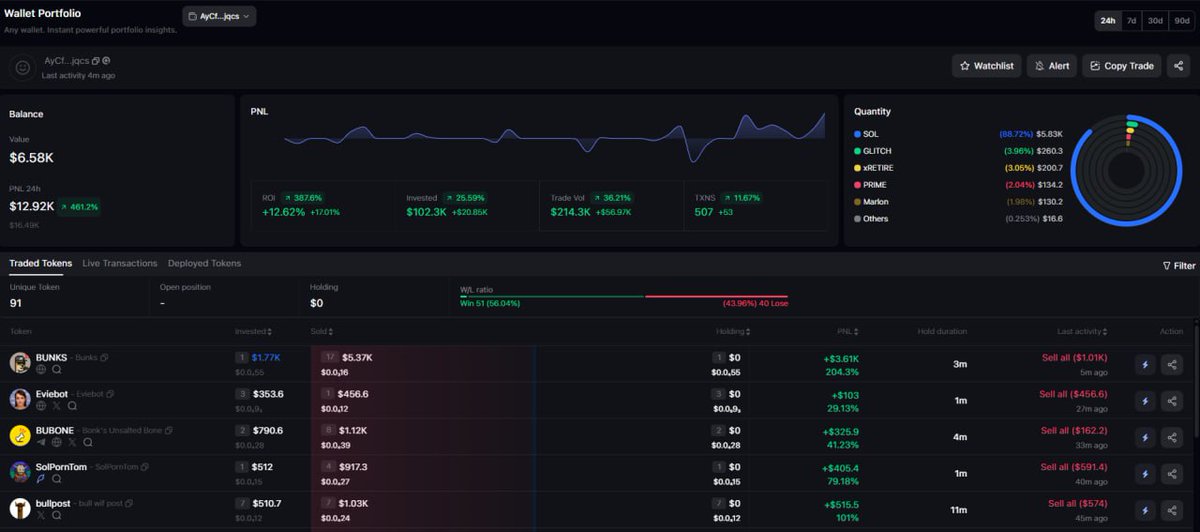Viewport: 1200px width, 532px height.
Task: Click the green GLITCH legend color dot
Action: (x=857, y=150)
